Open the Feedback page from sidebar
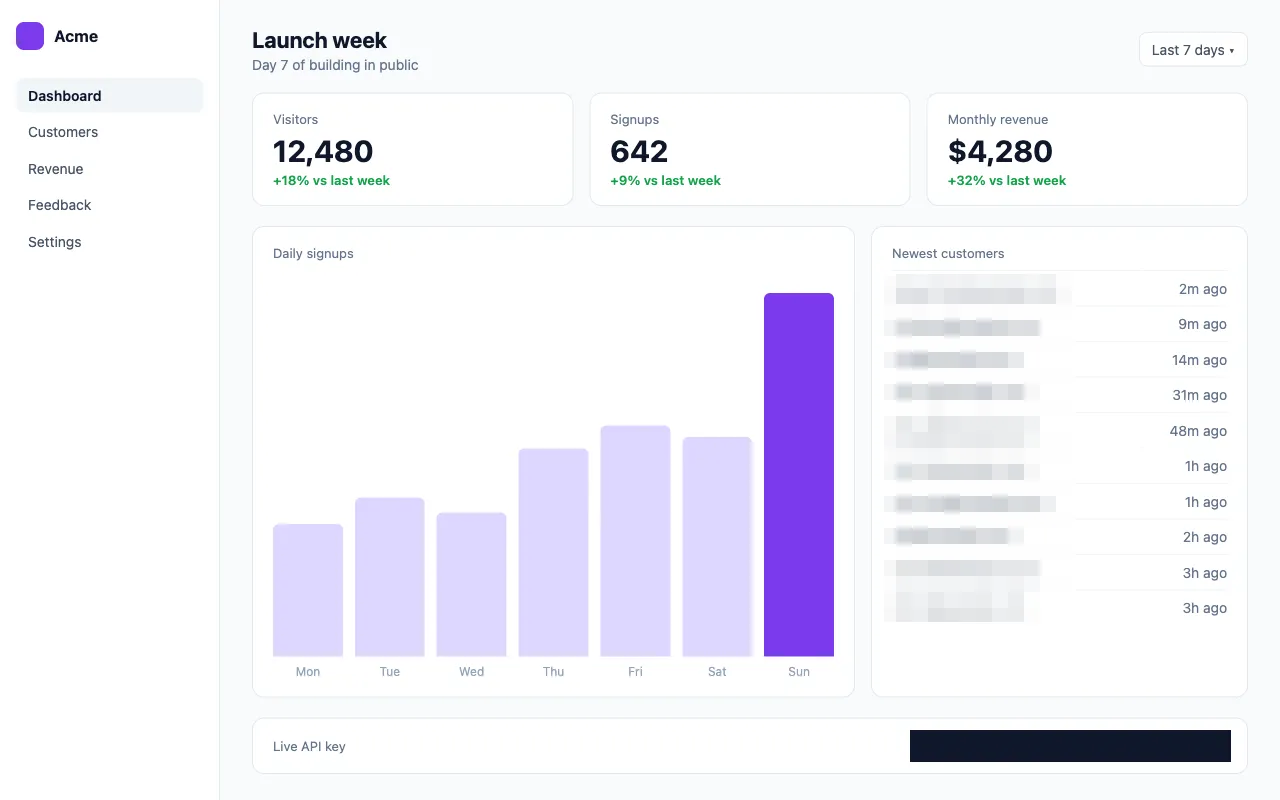 coord(110,205)
